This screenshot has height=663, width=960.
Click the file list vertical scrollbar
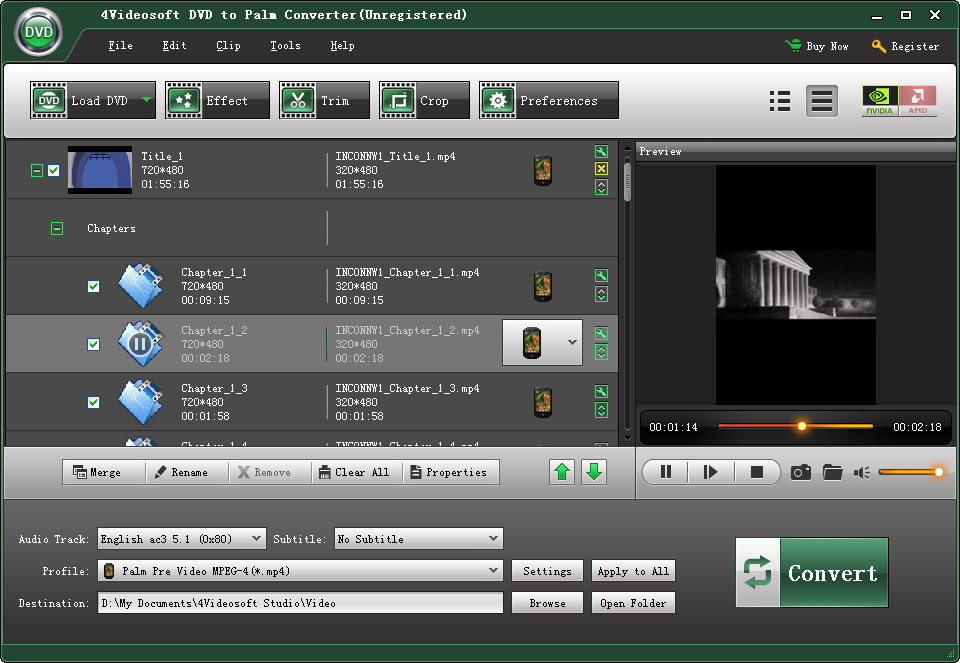point(627,180)
